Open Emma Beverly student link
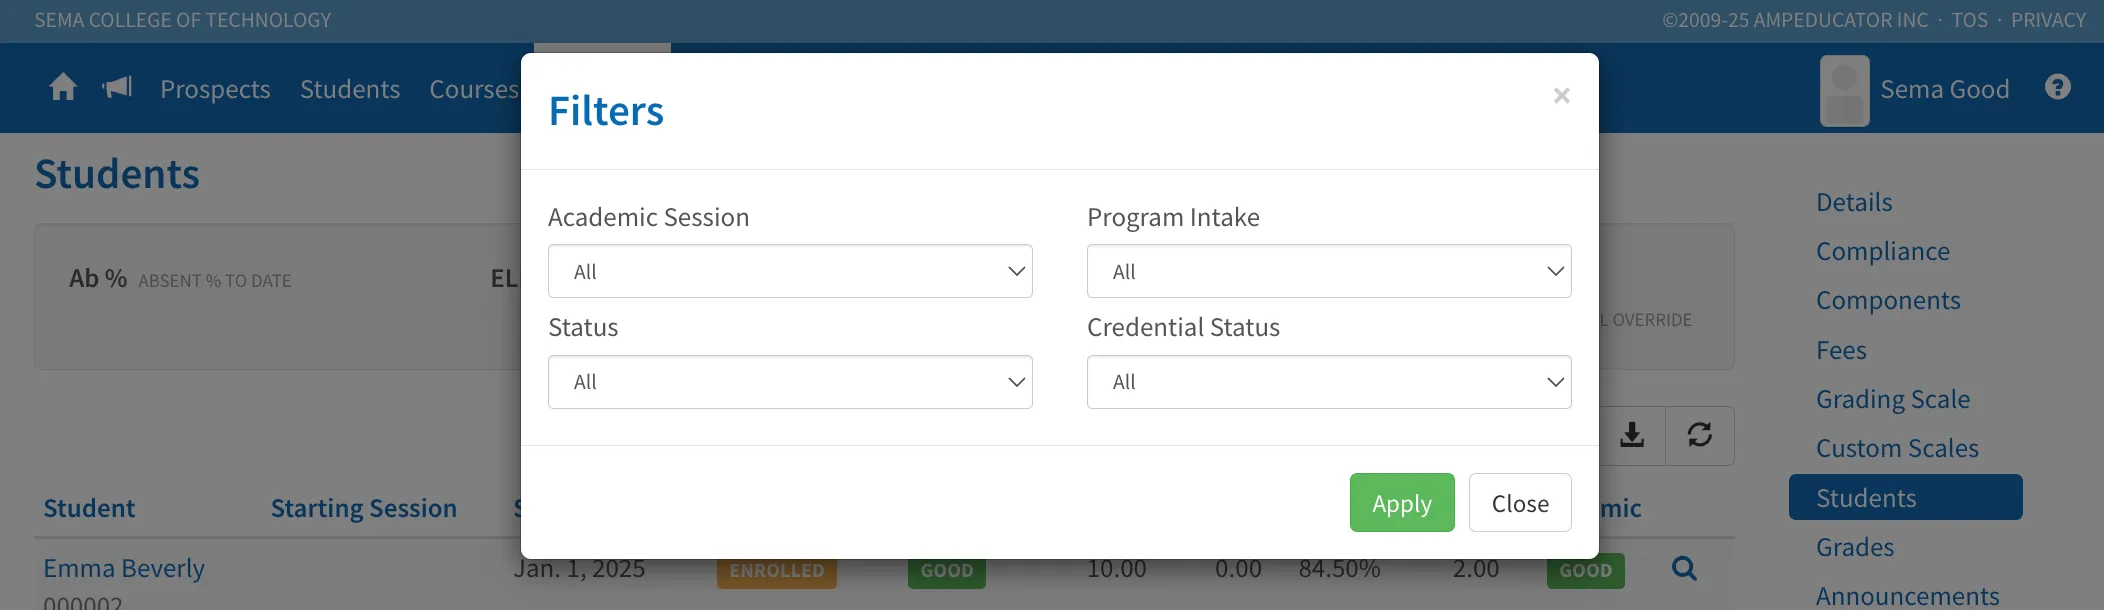This screenshot has width=2104, height=610. tap(124, 568)
